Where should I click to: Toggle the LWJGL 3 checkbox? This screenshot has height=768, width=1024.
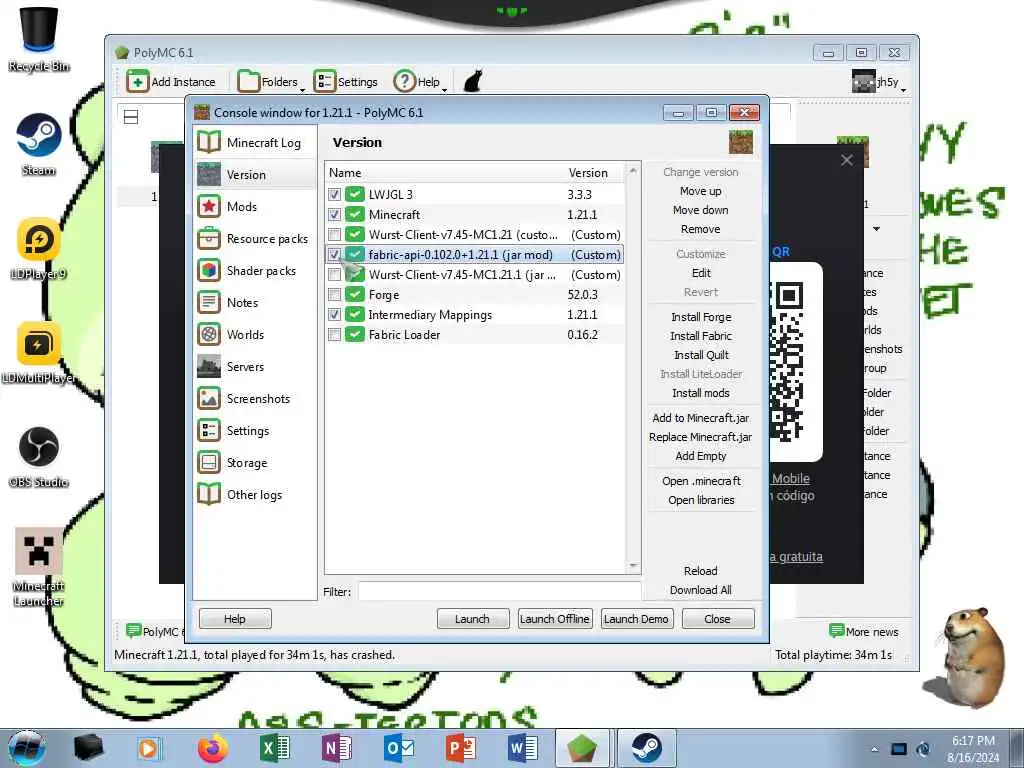[334, 195]
